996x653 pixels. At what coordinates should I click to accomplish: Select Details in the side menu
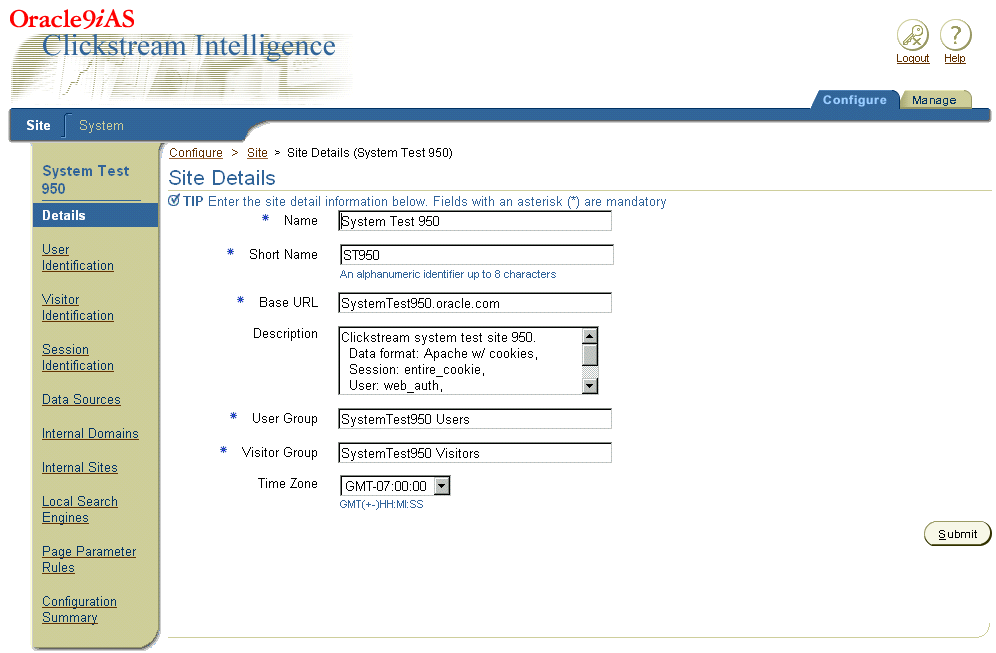click(95, 215)
